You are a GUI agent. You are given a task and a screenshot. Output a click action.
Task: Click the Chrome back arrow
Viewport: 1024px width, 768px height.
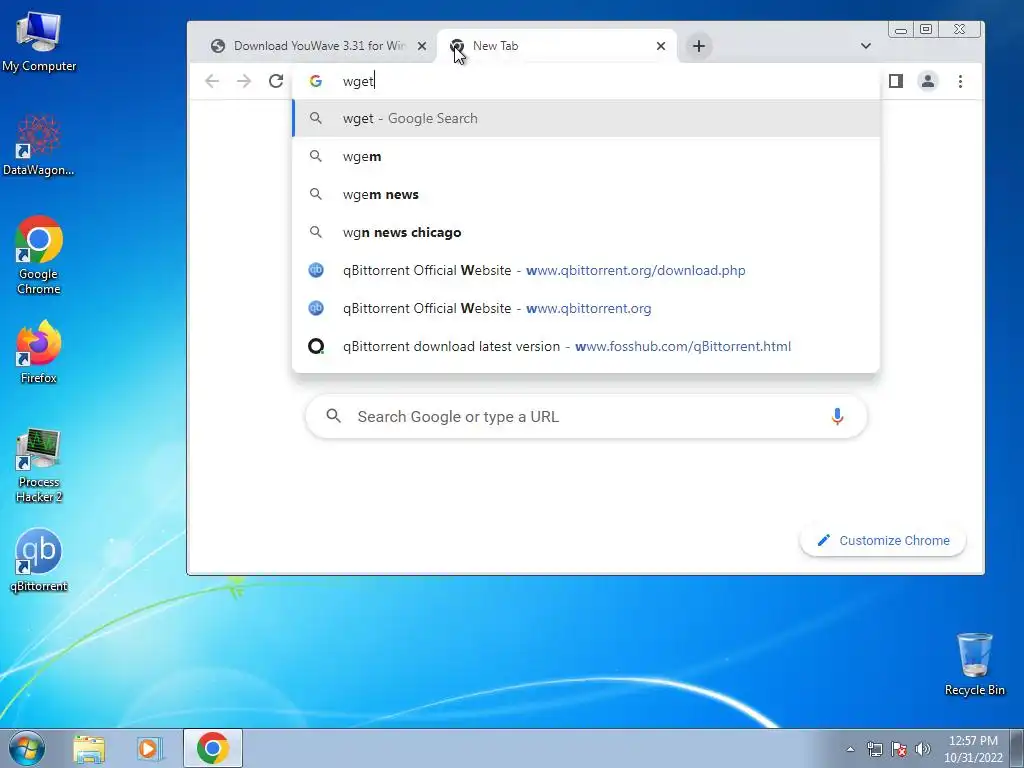212,81
